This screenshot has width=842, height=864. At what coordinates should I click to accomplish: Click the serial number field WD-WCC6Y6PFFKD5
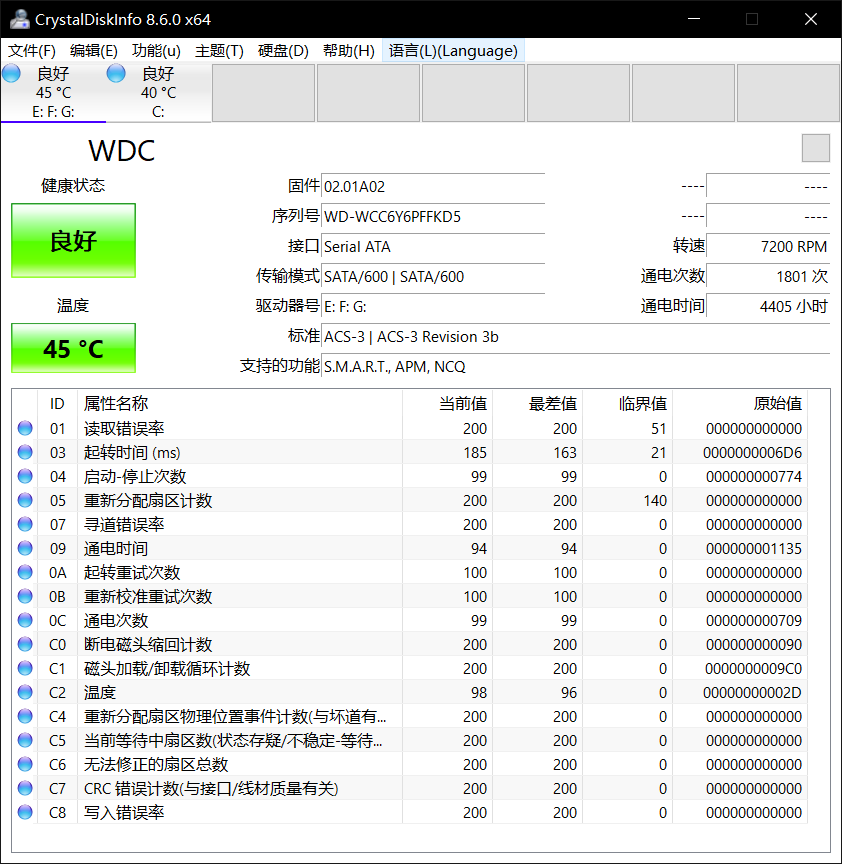tap(433, 216)
